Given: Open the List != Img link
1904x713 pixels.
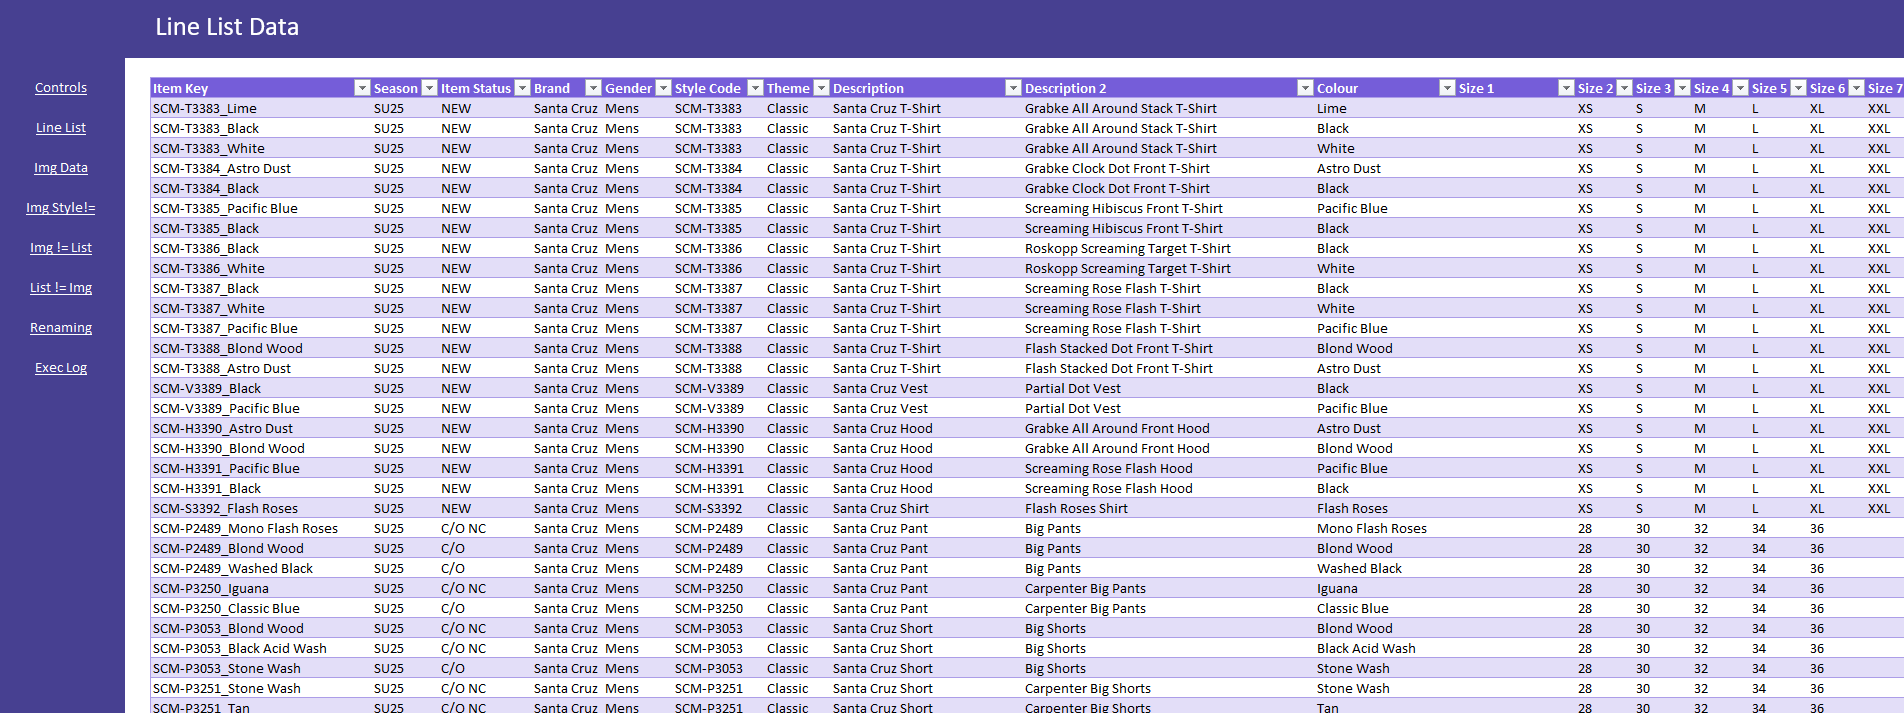Looking at the screenshot, I should coord(61,288).
